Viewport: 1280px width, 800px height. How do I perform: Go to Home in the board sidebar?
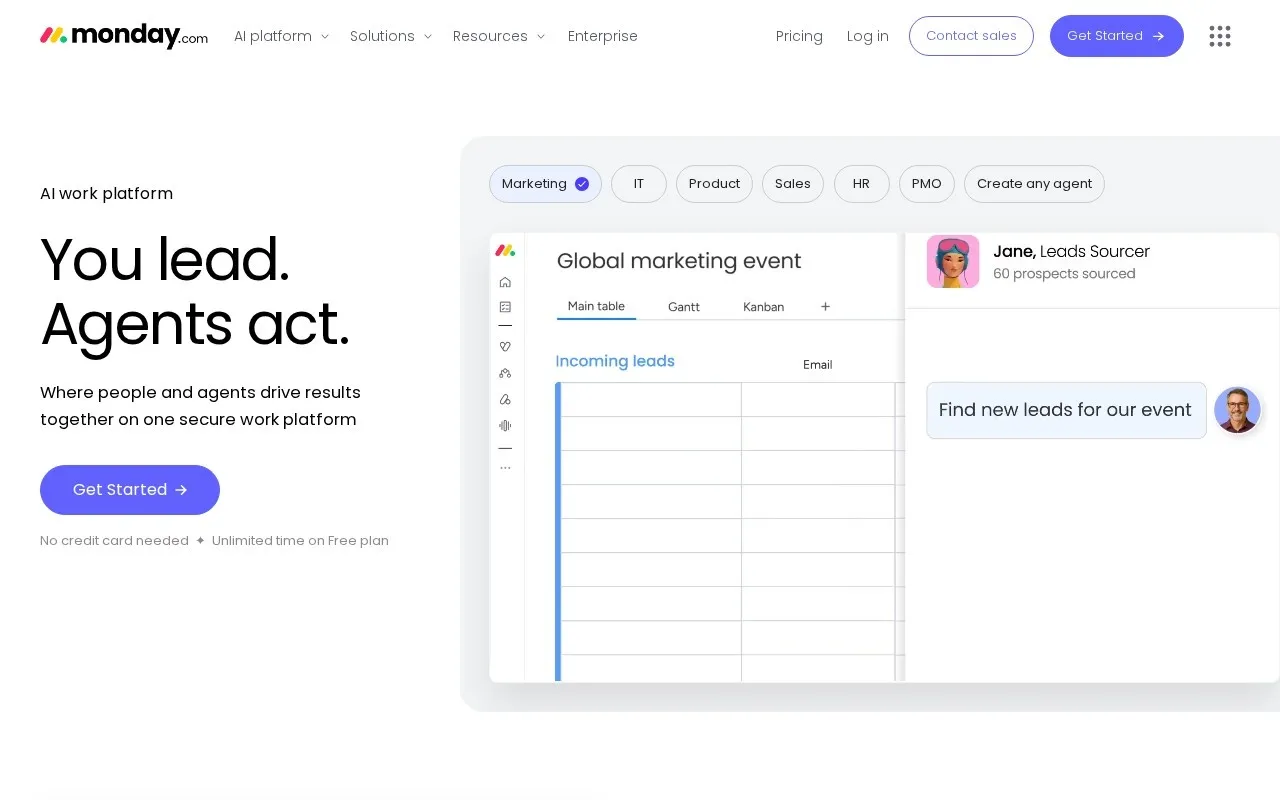[x=505, y=282]
